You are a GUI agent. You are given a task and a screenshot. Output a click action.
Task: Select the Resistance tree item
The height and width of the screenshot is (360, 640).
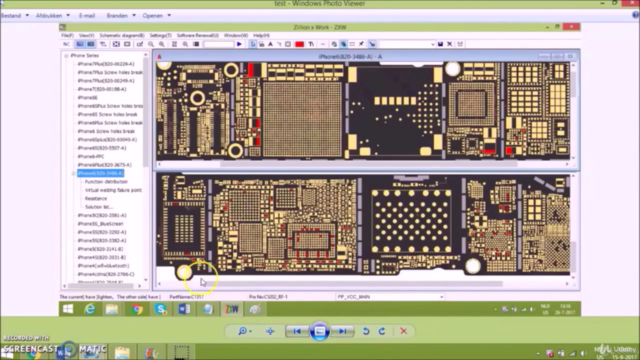pos(96,199)
